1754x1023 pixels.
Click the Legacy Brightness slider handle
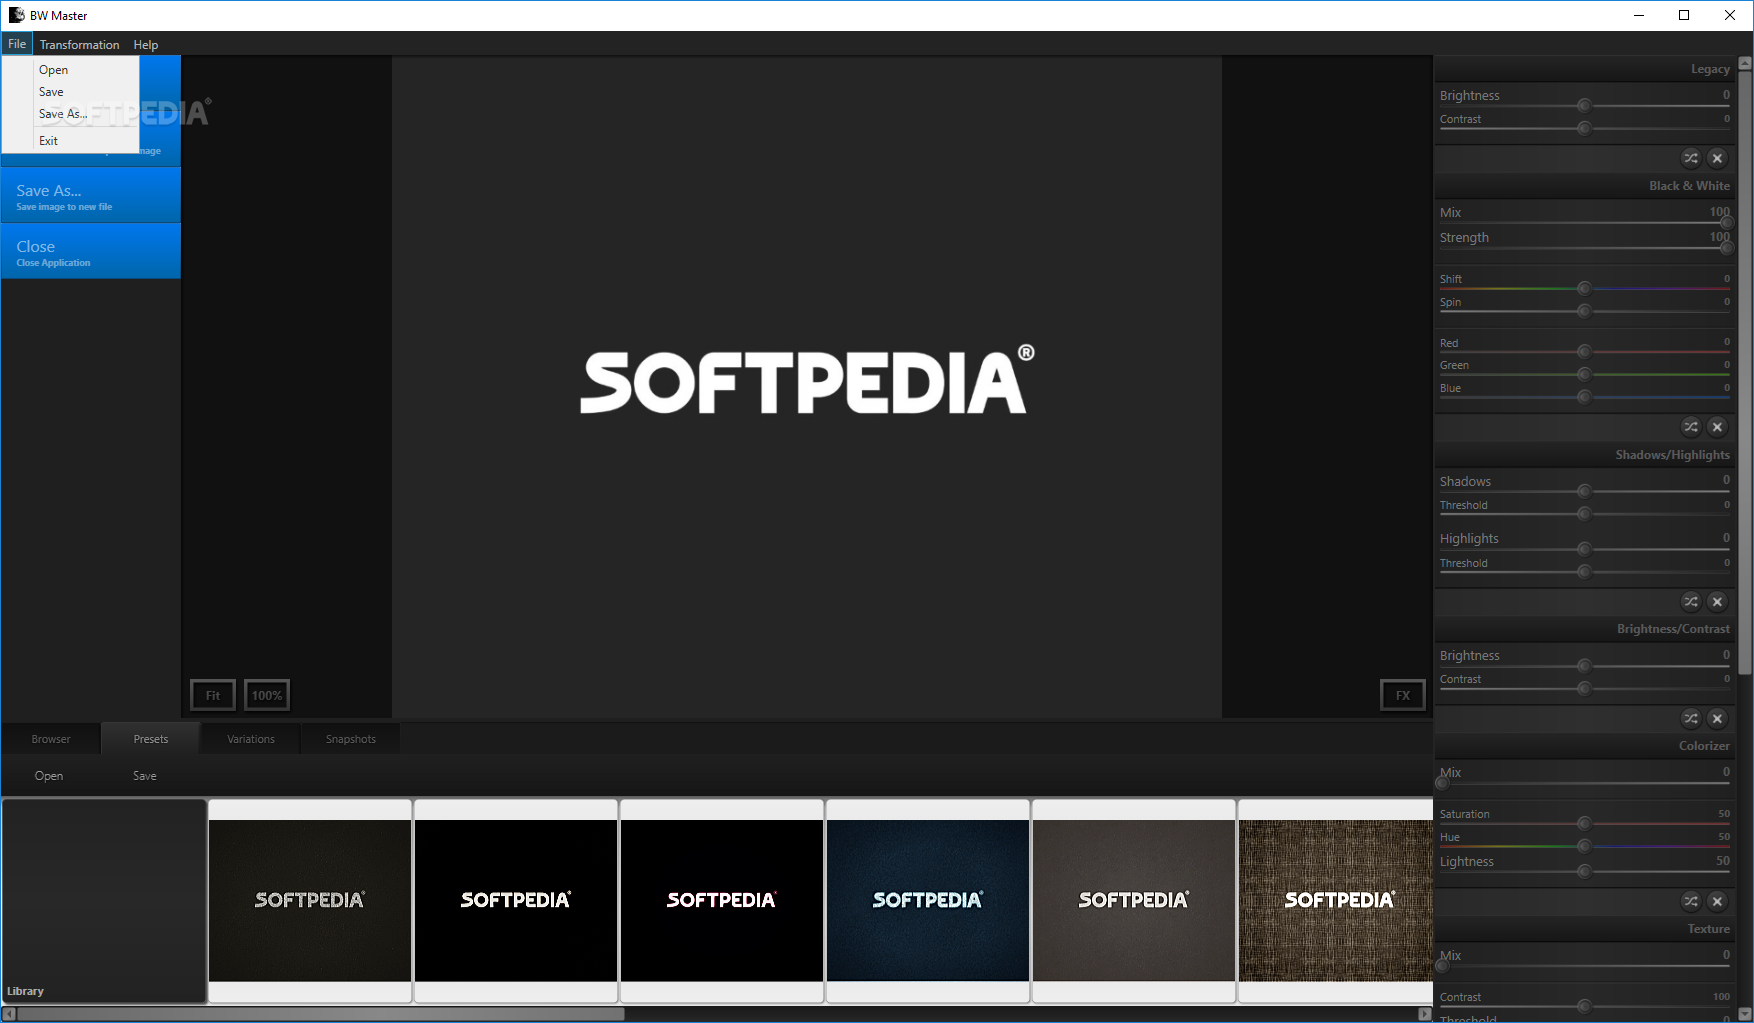[x=1584, y=105]
